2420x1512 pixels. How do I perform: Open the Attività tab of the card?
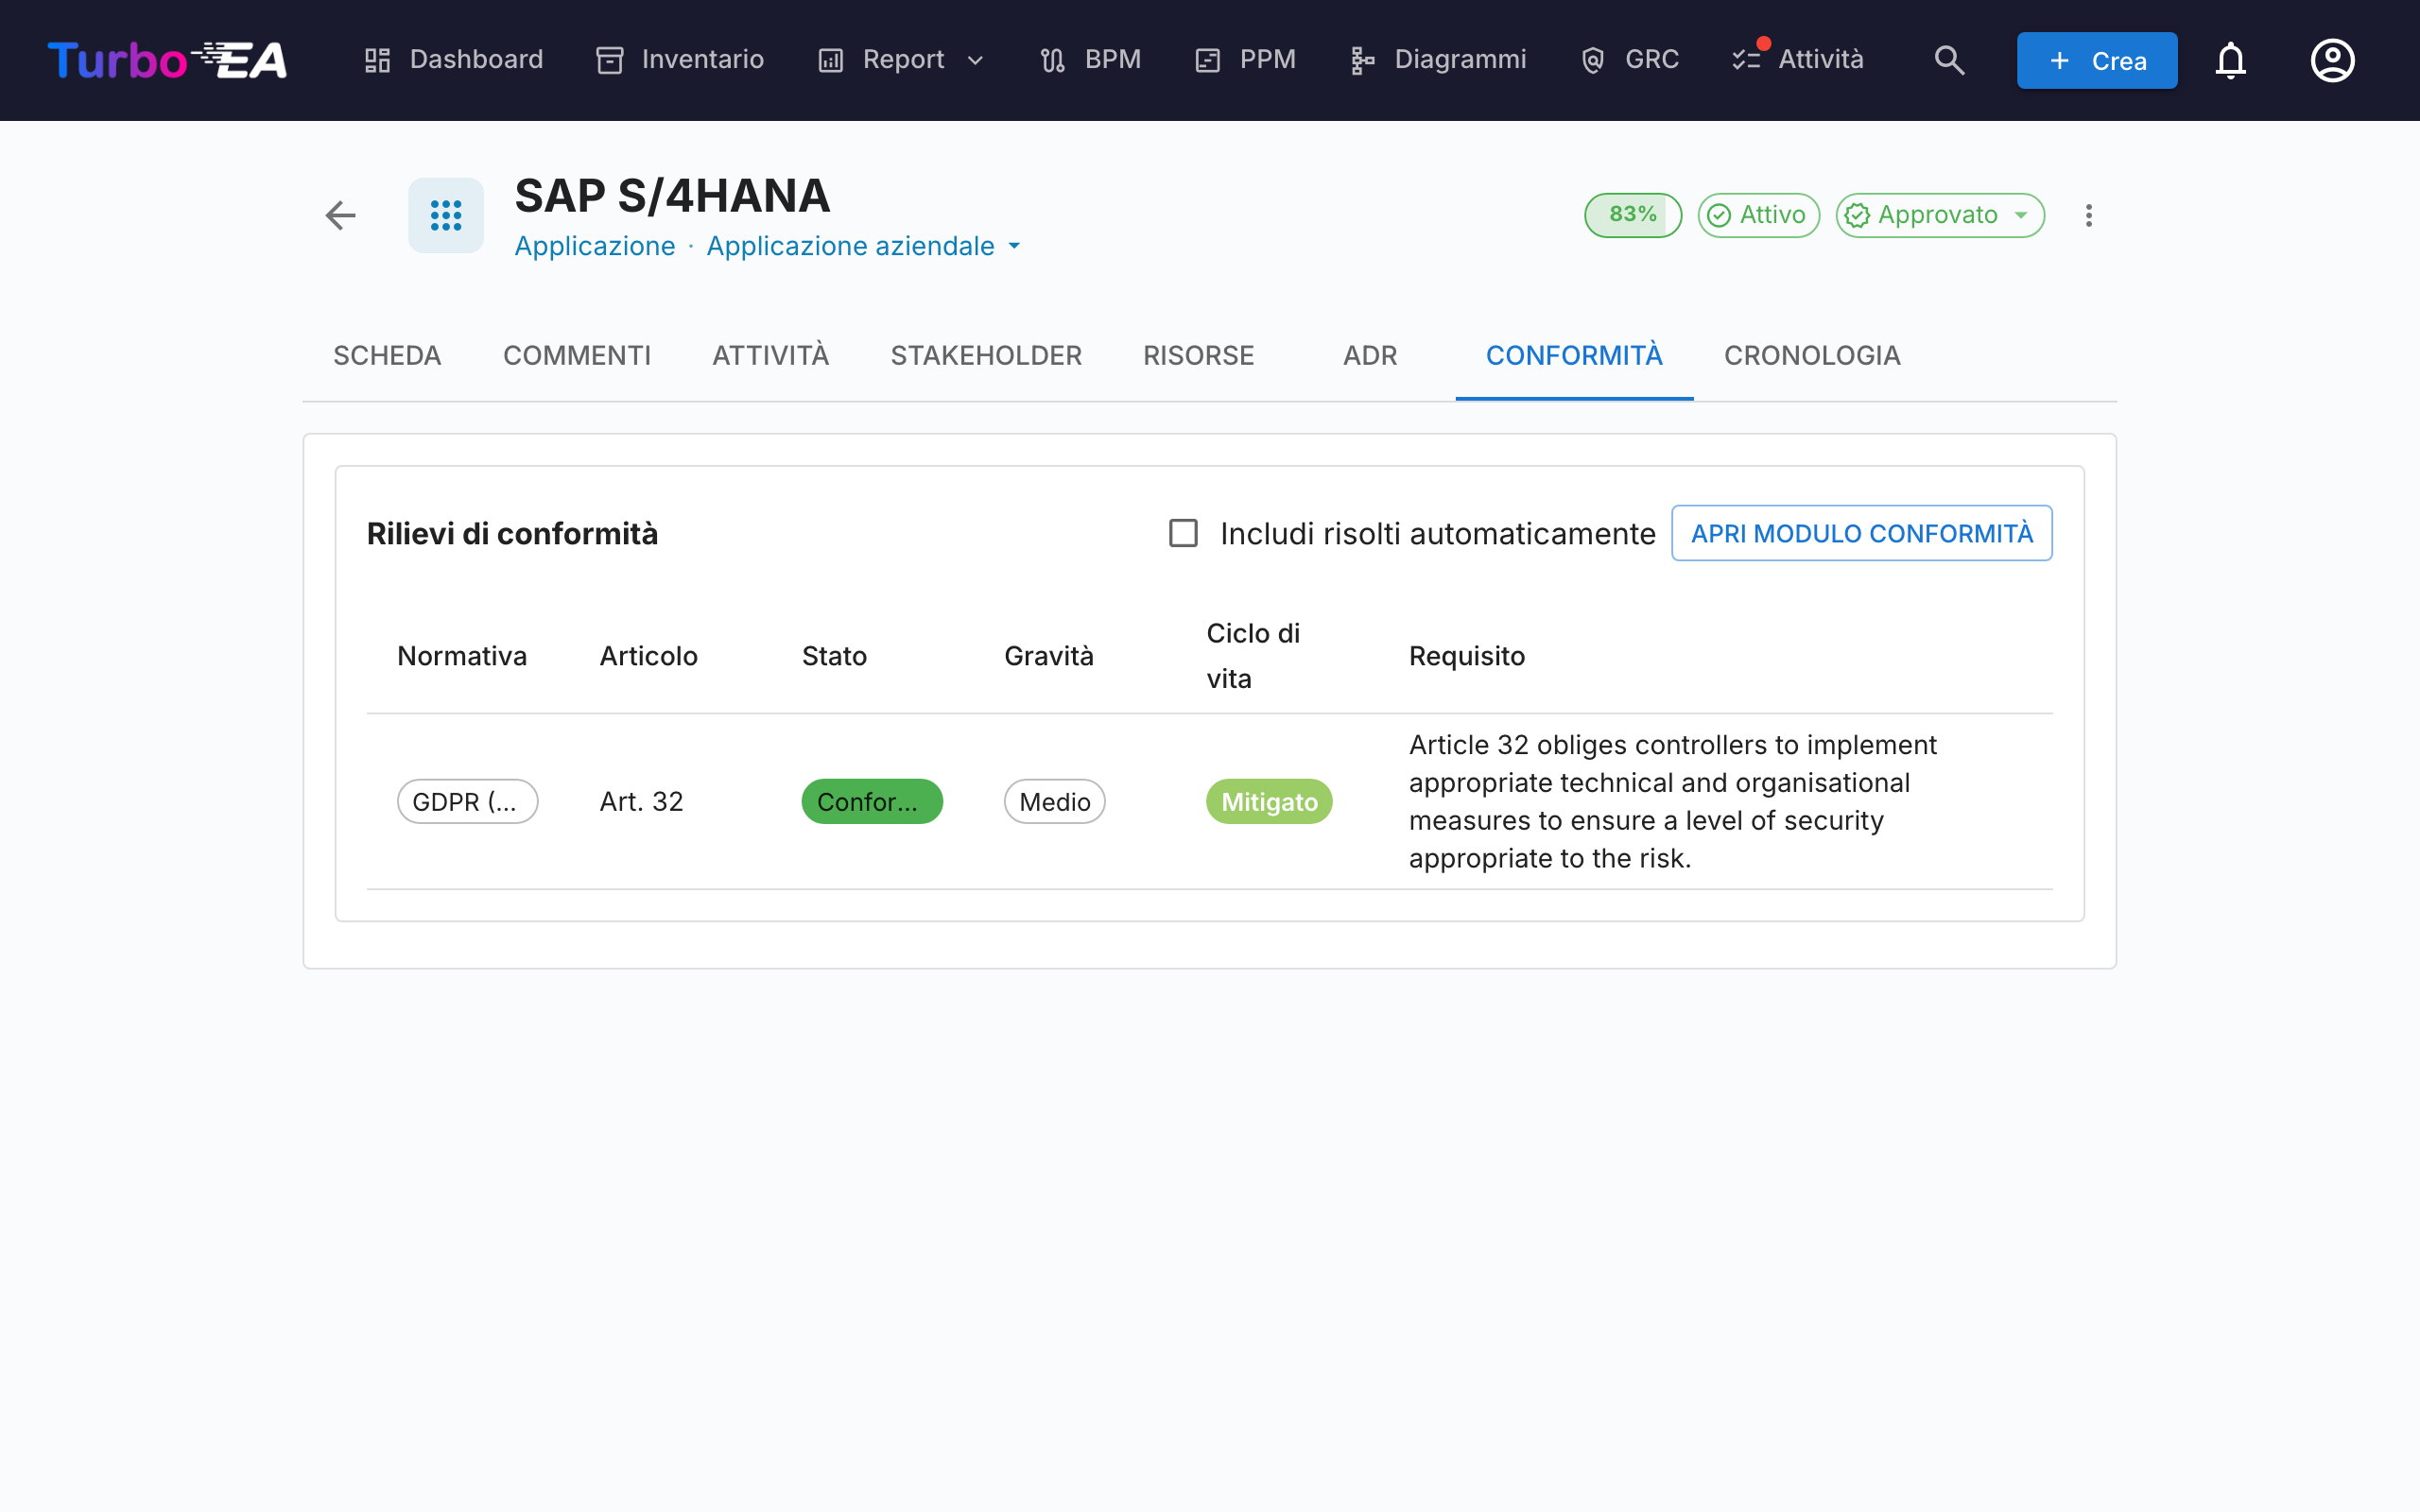click(x=770, y=356)
